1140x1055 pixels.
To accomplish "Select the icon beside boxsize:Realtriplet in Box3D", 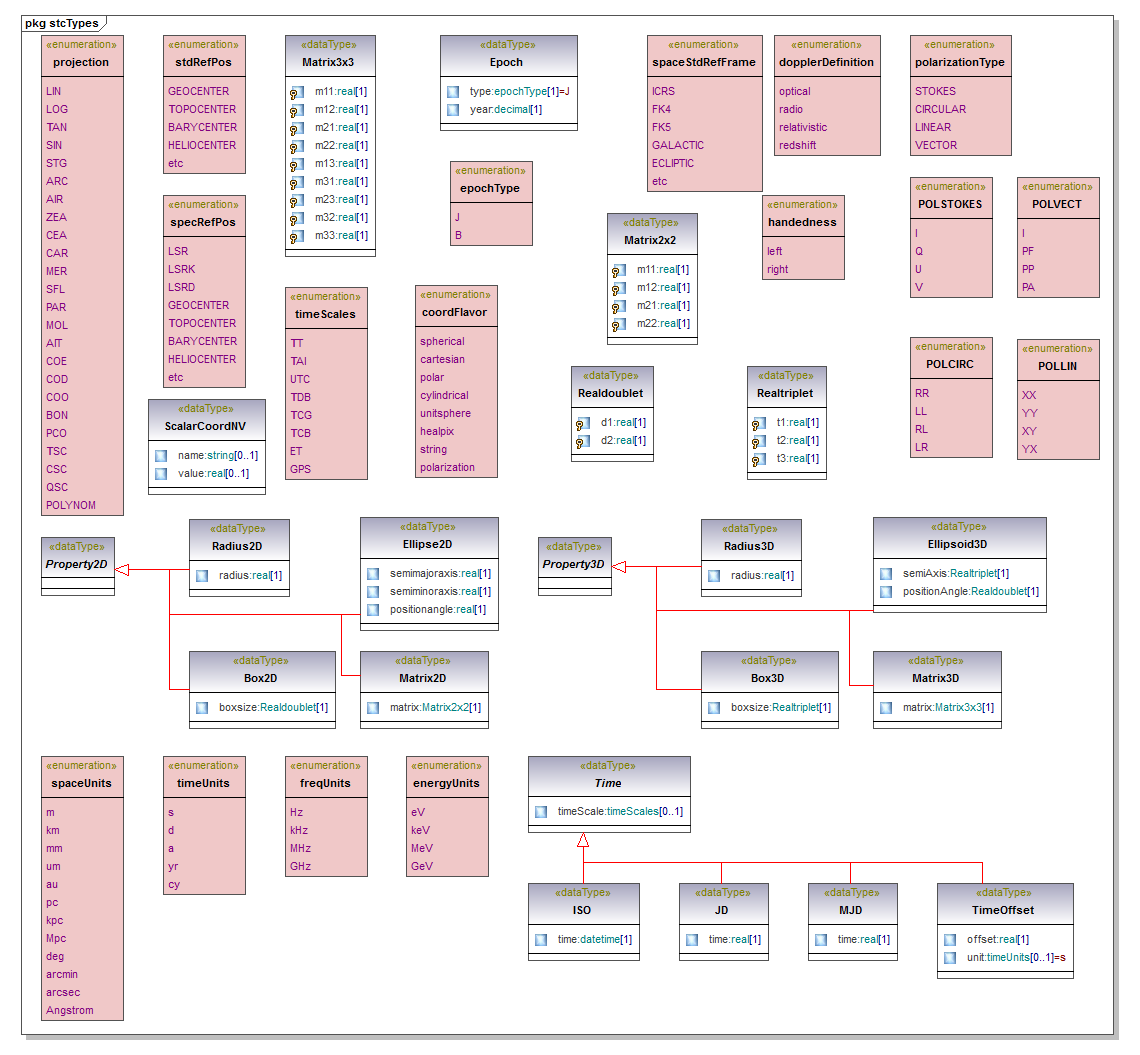I will point(714,707).
